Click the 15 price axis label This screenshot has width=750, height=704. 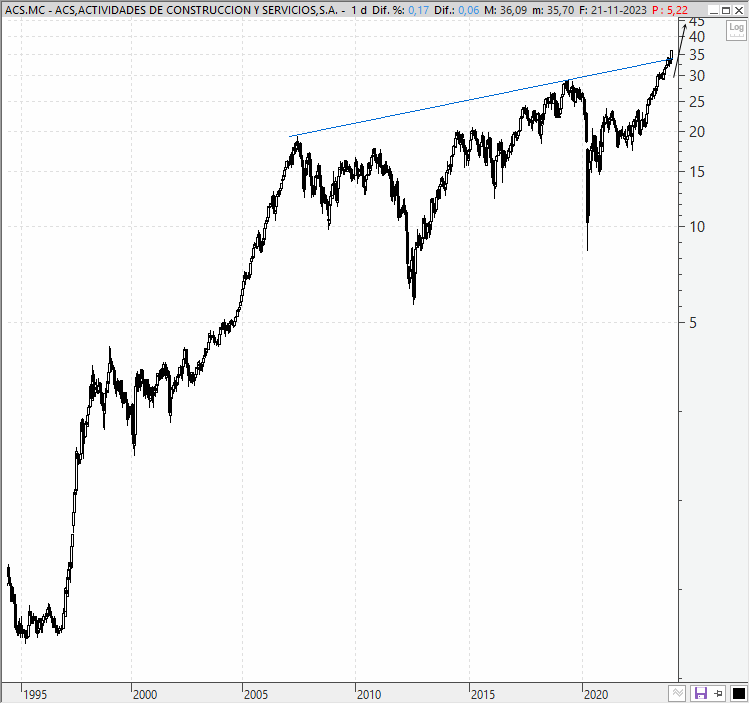point(697,172)
